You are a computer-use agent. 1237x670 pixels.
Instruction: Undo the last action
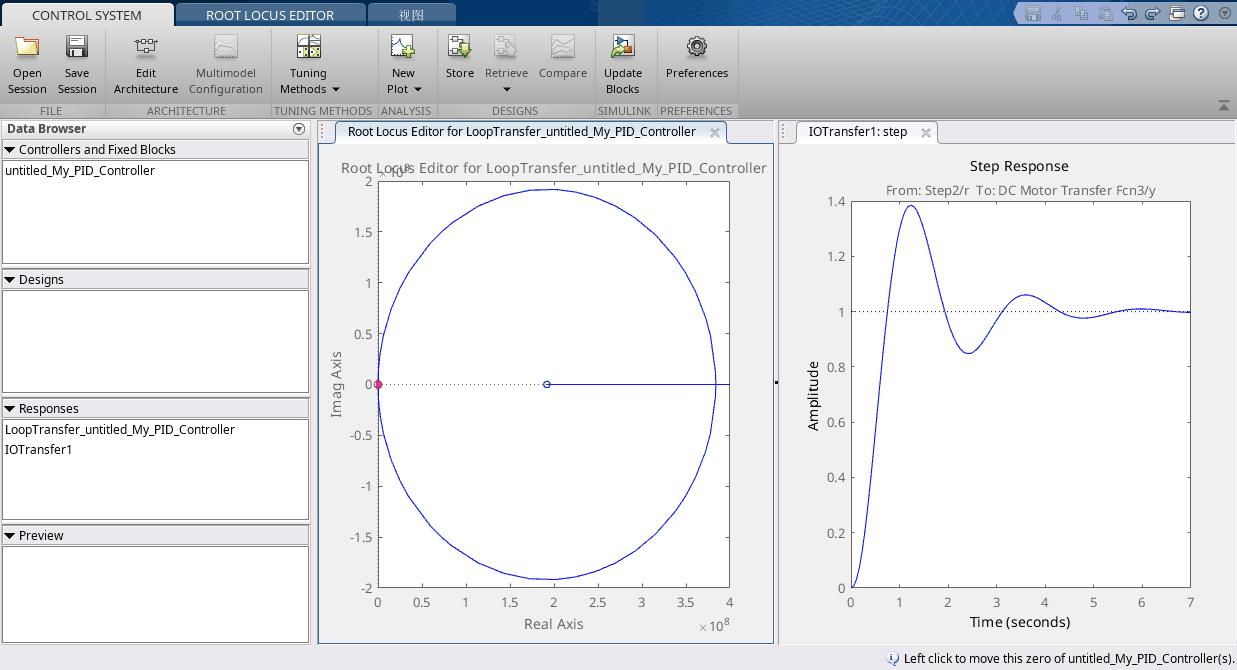pos(1129,13)
